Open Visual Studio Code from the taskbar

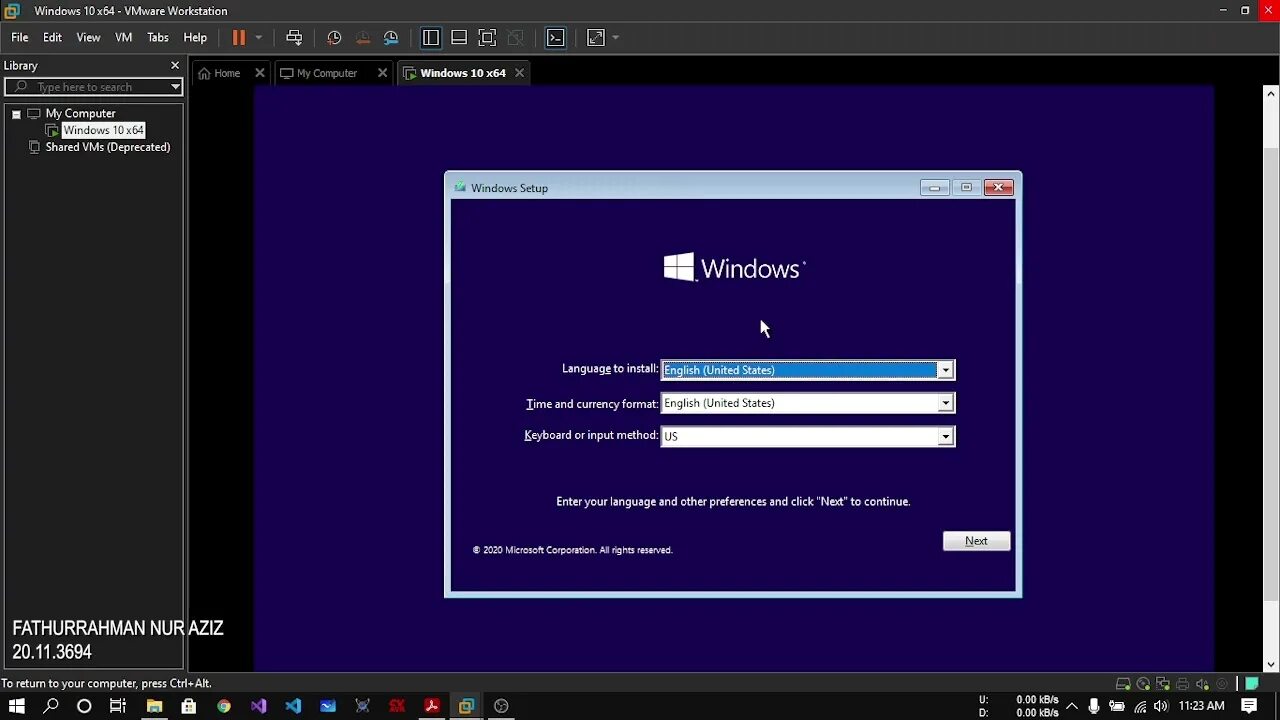(293, 706)
